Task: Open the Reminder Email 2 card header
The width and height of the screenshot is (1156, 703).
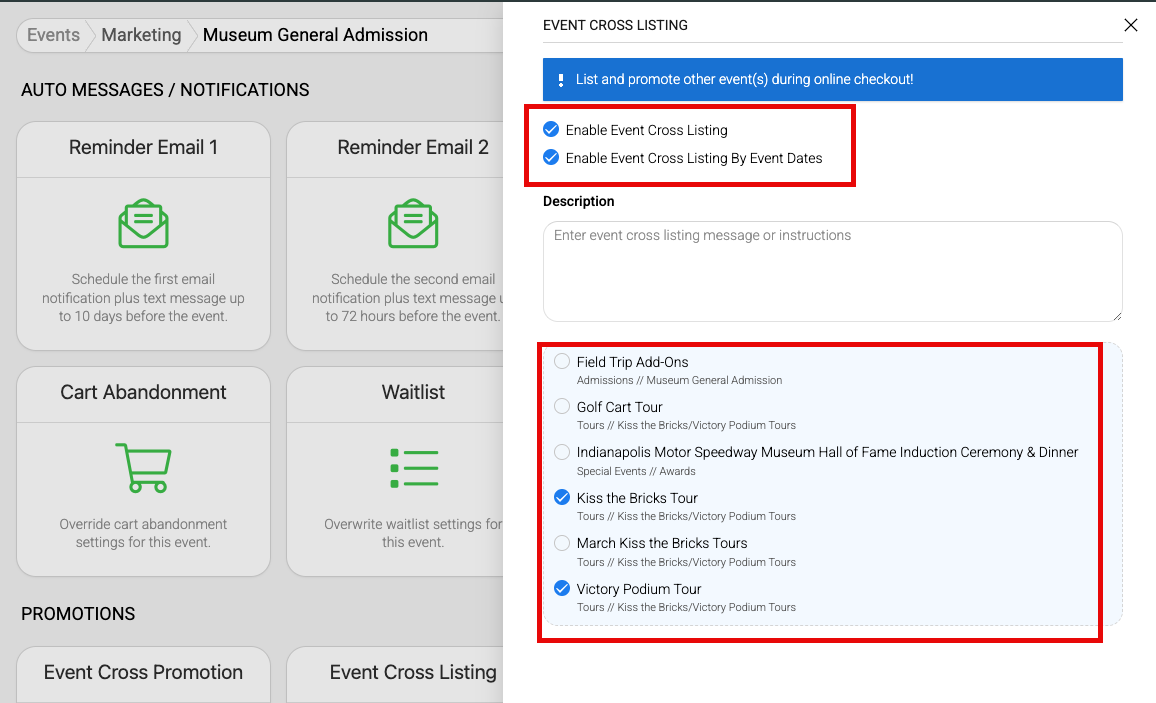Action: coord(396,150)
